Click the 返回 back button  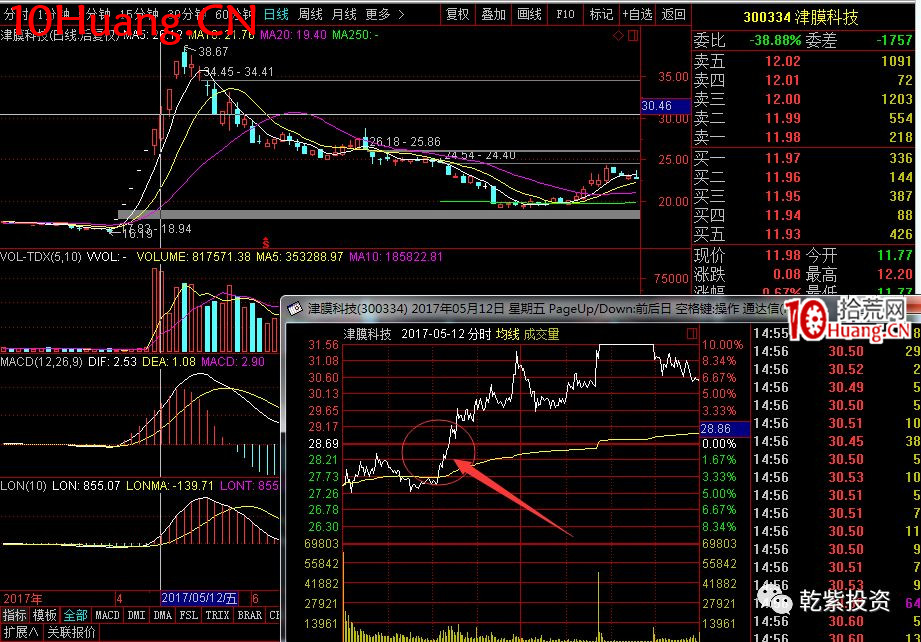[x=673, y=14]
